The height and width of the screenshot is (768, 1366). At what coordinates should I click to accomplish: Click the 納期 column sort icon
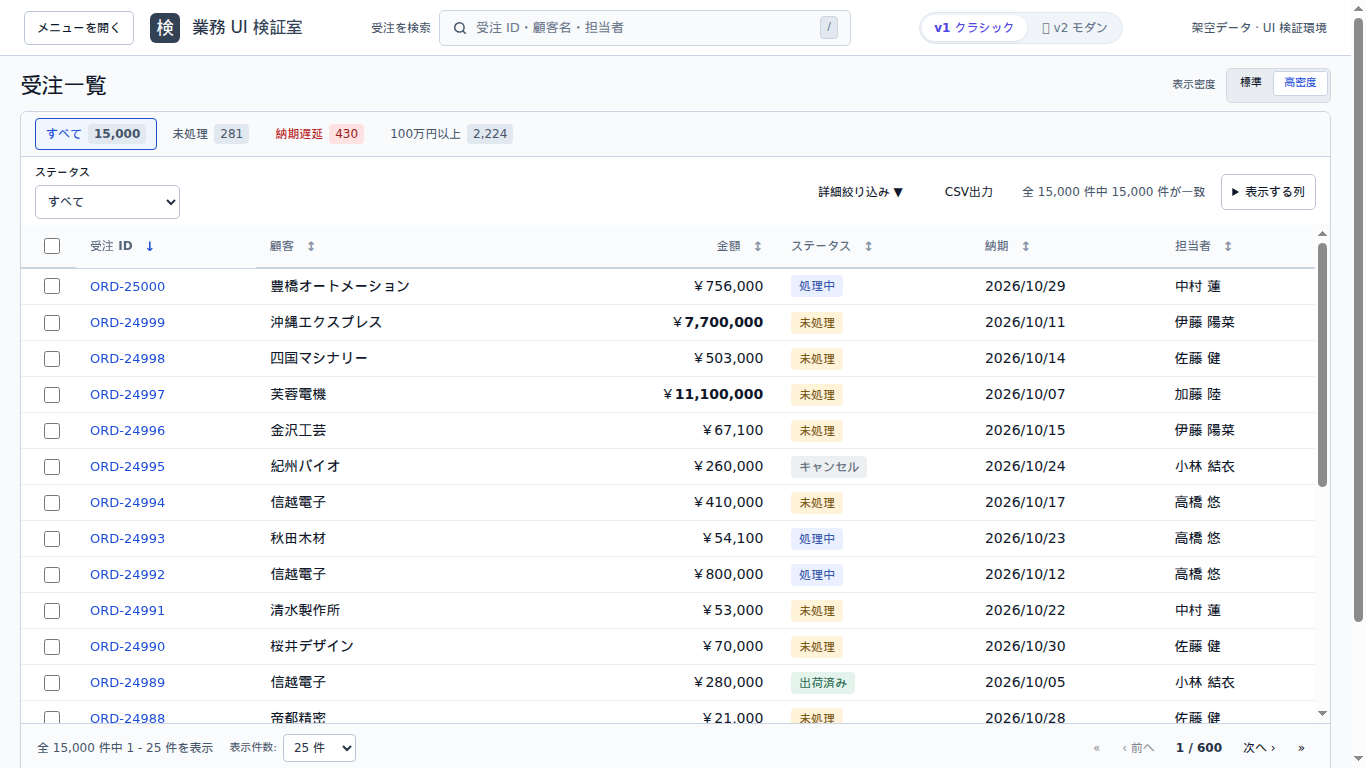(1025, 246)
